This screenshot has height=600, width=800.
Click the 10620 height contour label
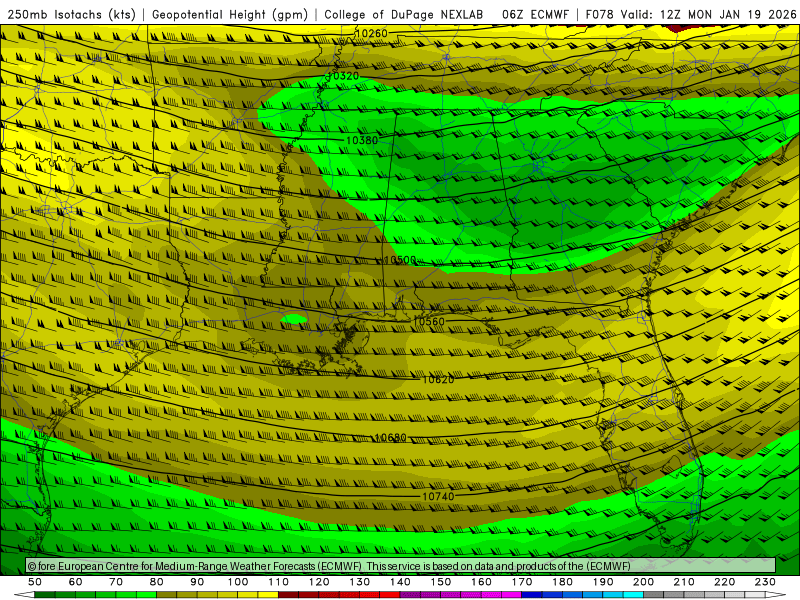[438, 380]
